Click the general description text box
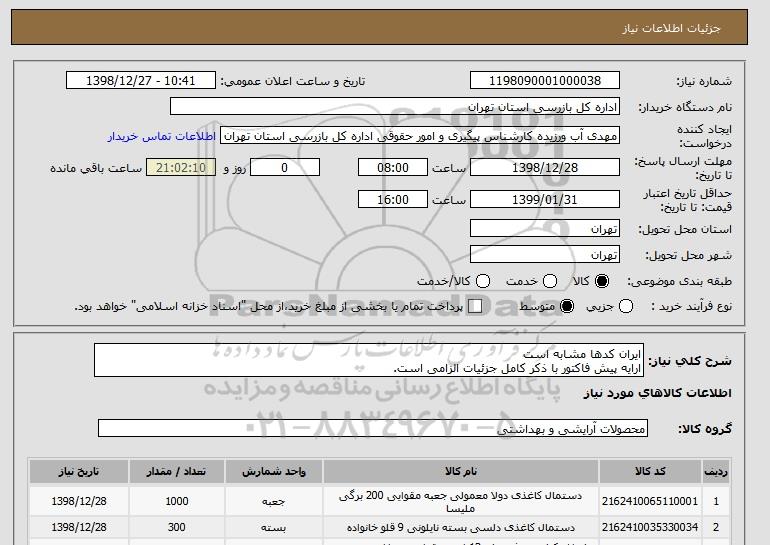Viewport: 770px width, 545px height. 368,360
